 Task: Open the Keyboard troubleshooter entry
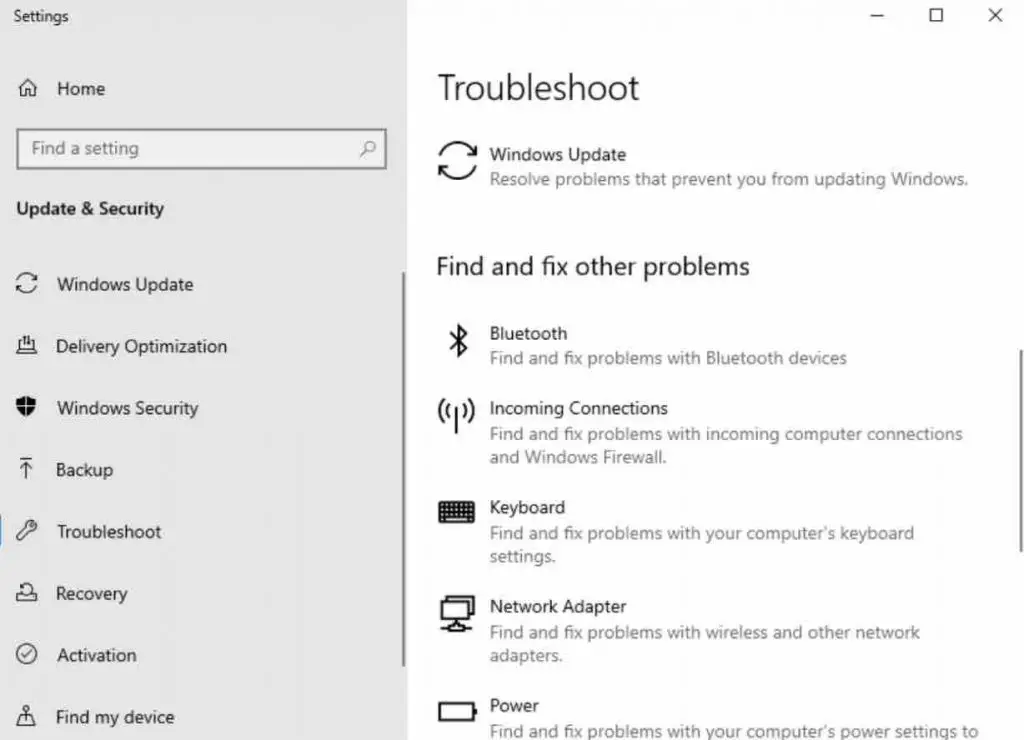(x=527, y=508)
